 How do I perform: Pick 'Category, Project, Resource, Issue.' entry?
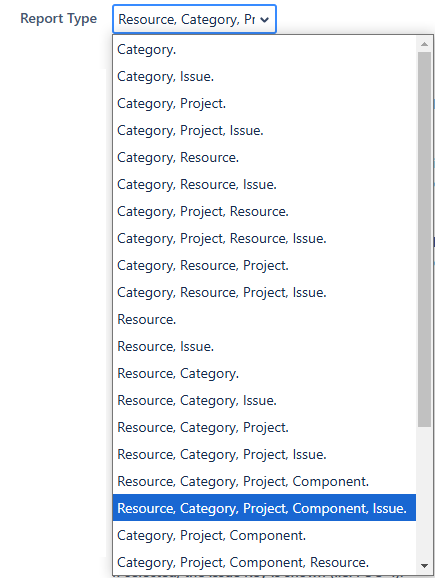[x=264, y=238]
